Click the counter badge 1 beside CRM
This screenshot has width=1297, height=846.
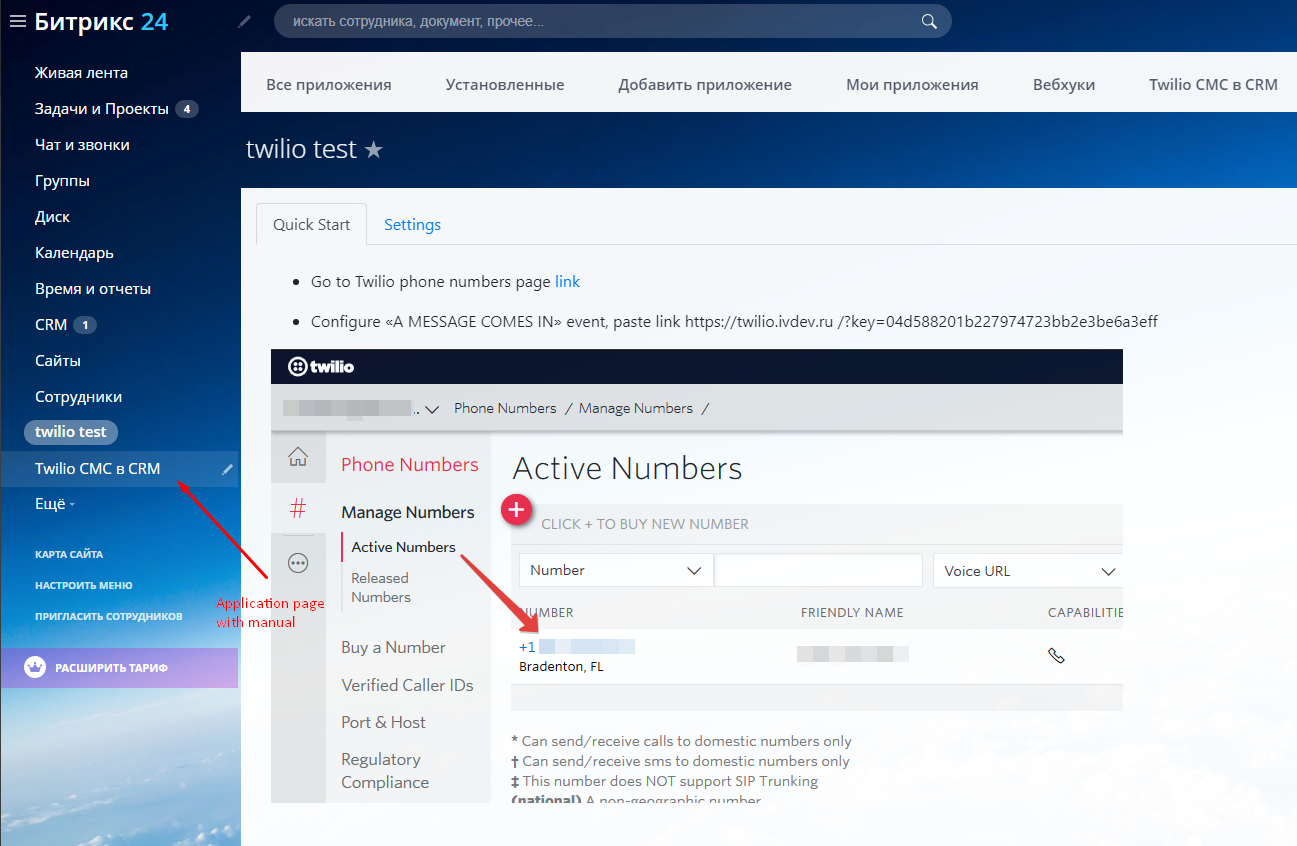[85, 325]
